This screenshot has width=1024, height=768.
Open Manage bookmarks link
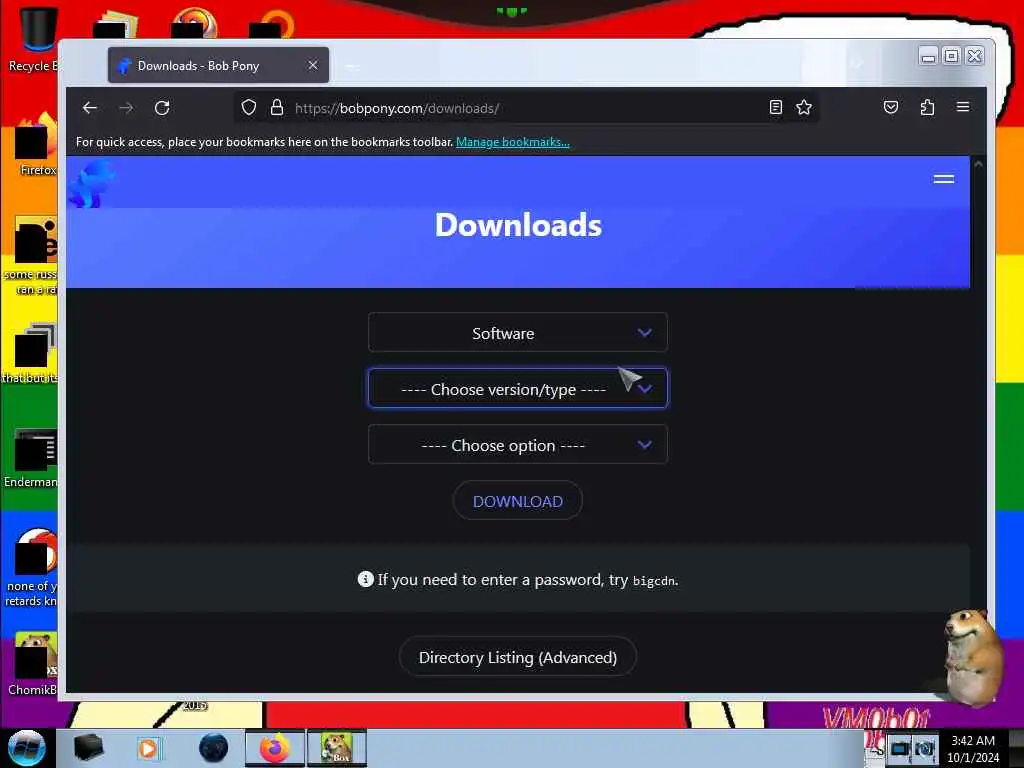coord(513,142)
